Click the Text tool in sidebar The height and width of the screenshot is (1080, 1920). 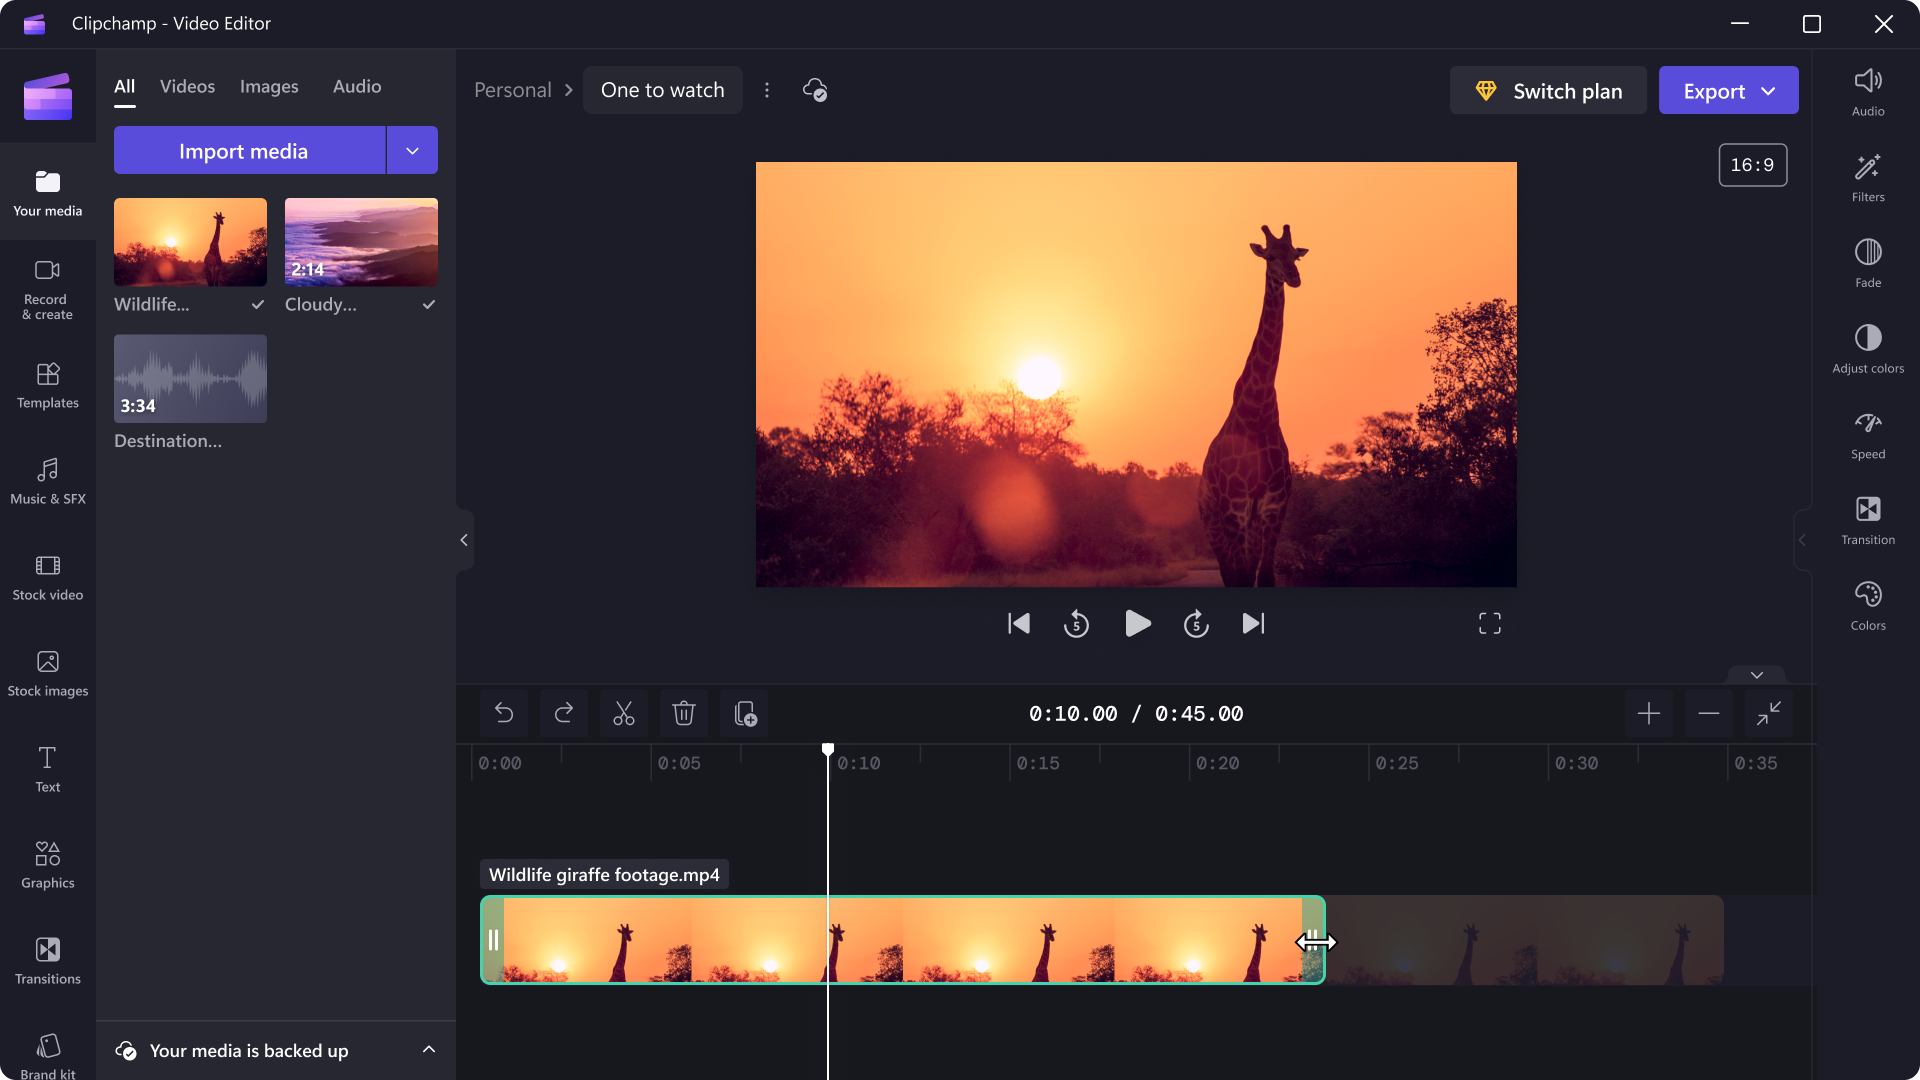click(x=47, y=767)
